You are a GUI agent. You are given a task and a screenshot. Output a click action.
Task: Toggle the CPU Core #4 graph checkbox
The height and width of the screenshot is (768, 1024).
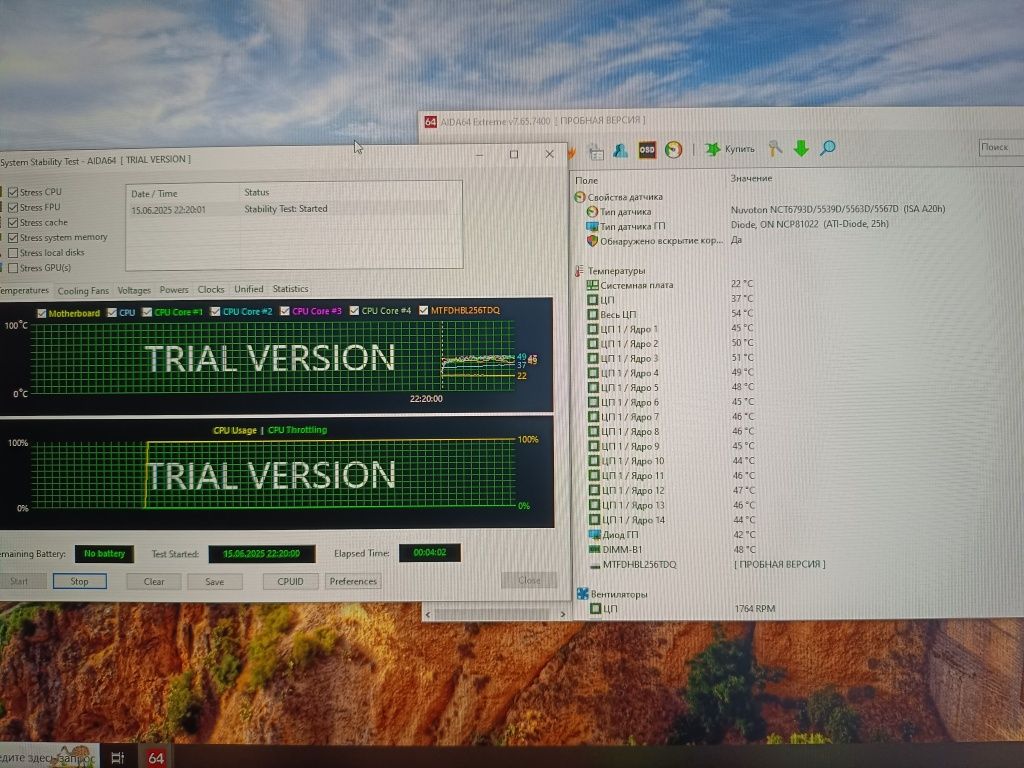(x=354, y=311)
